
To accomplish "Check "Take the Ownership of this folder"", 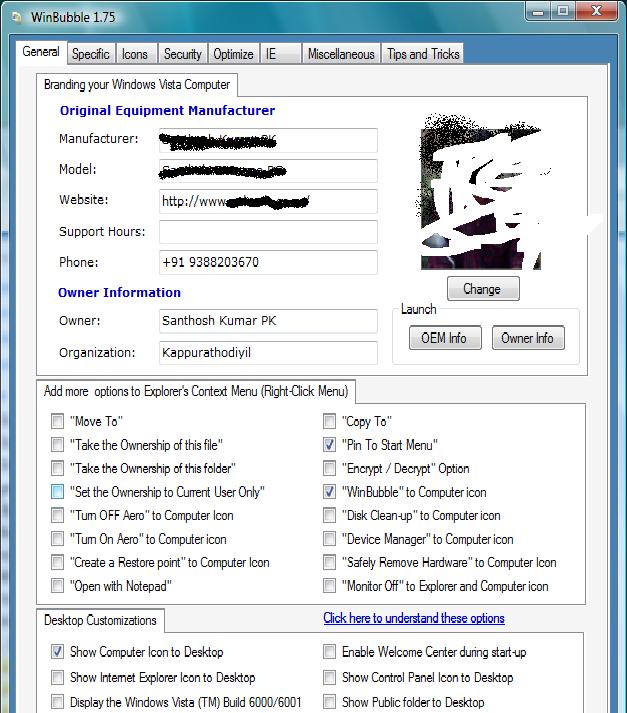I will tap(57, 468).
